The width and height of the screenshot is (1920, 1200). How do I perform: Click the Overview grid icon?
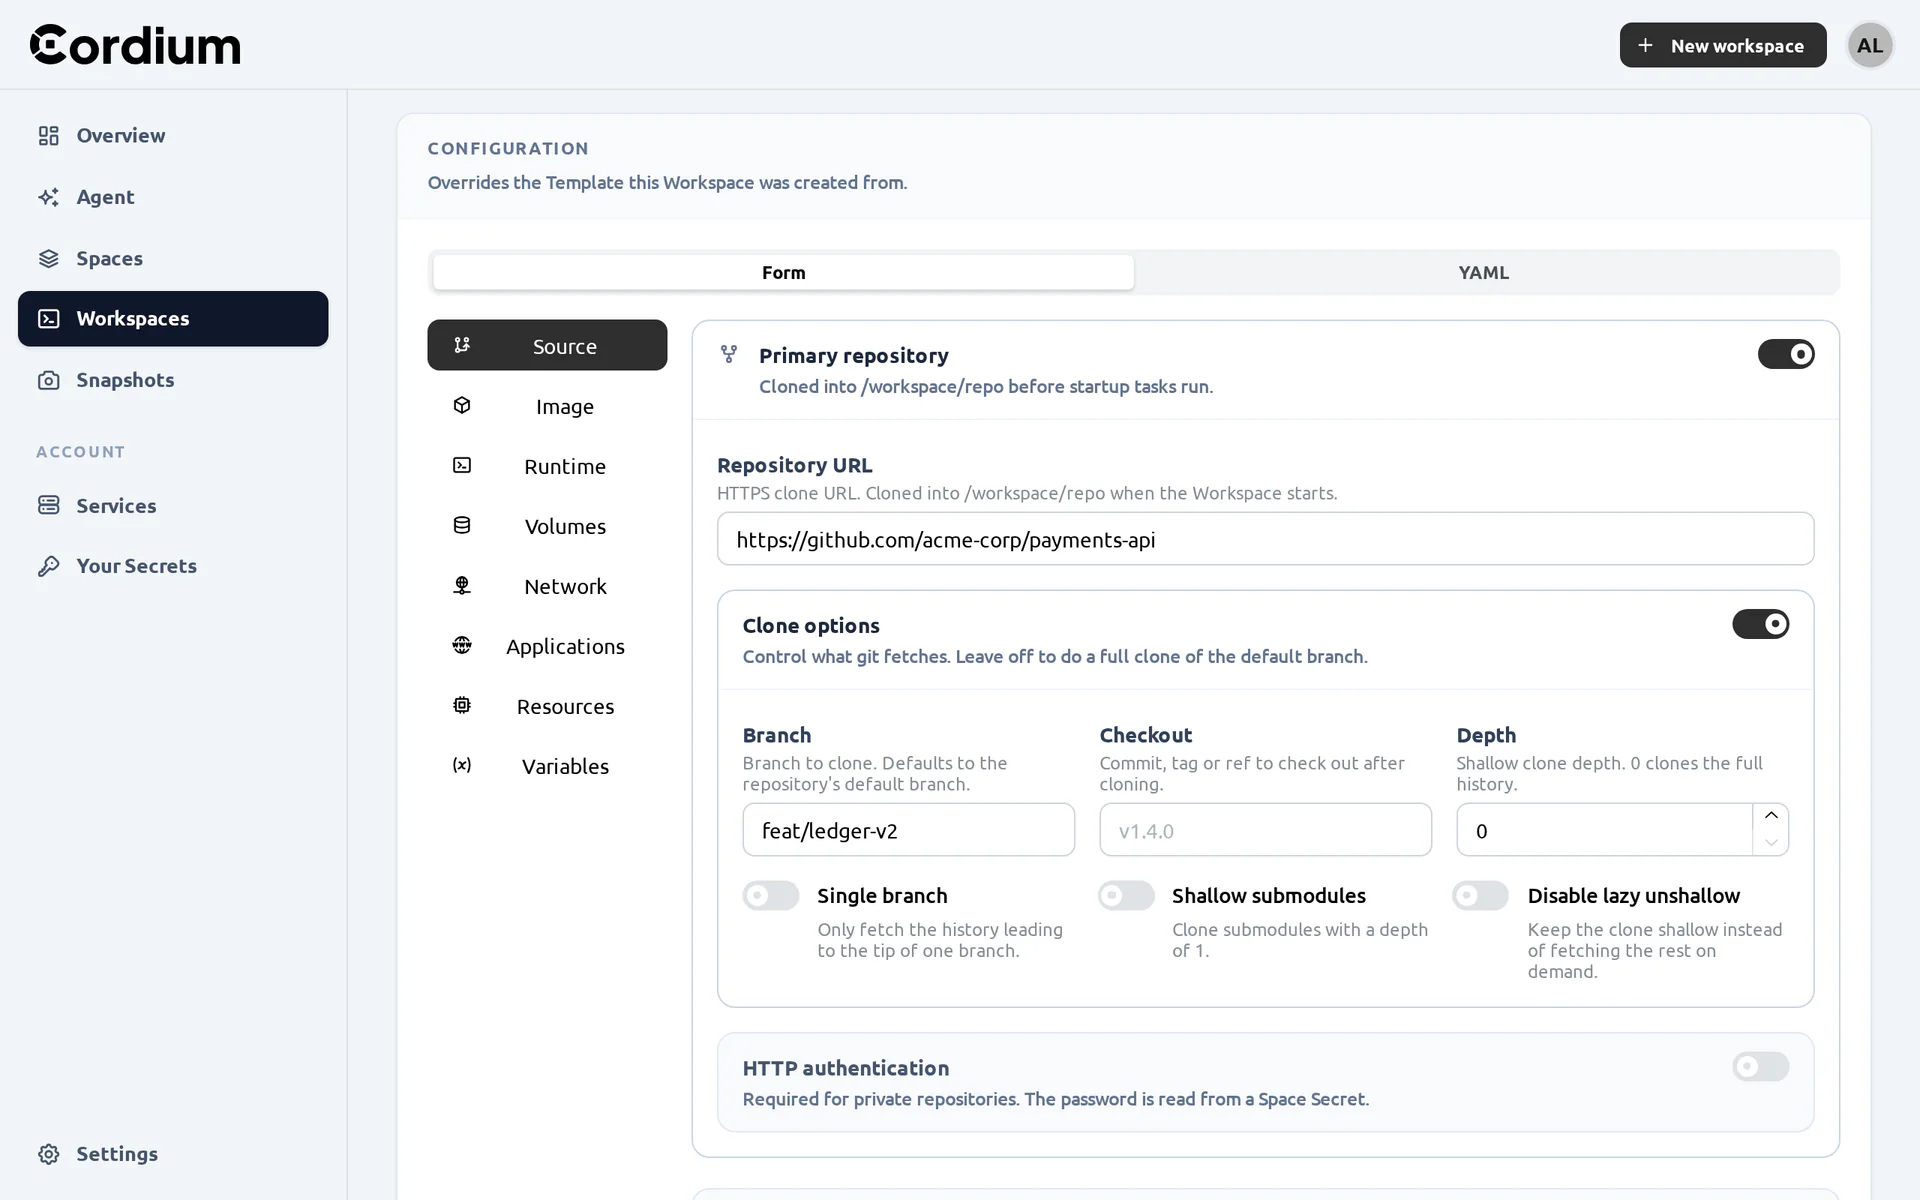48,135
